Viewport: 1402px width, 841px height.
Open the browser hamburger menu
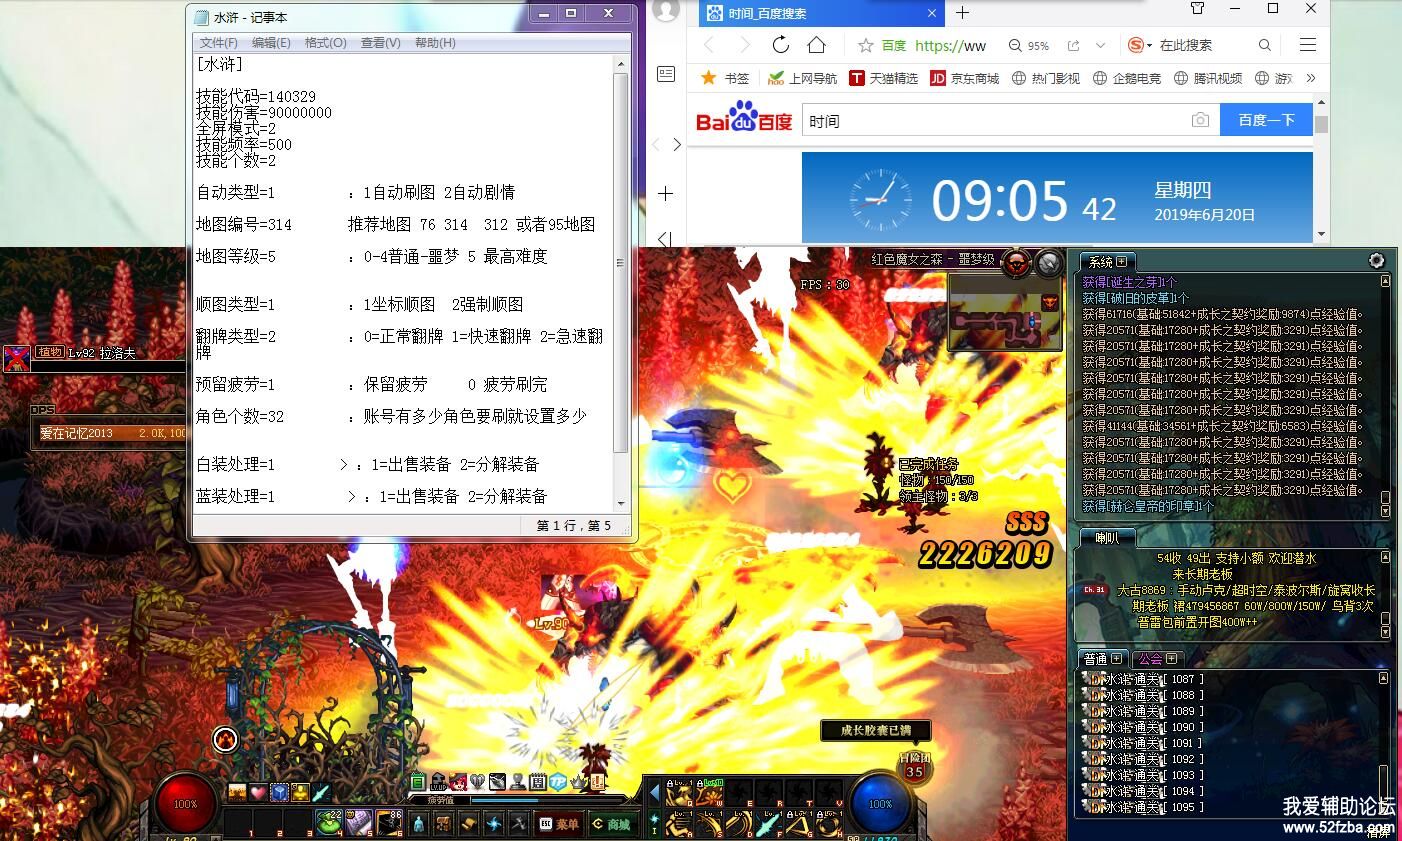coord(1308,45)
